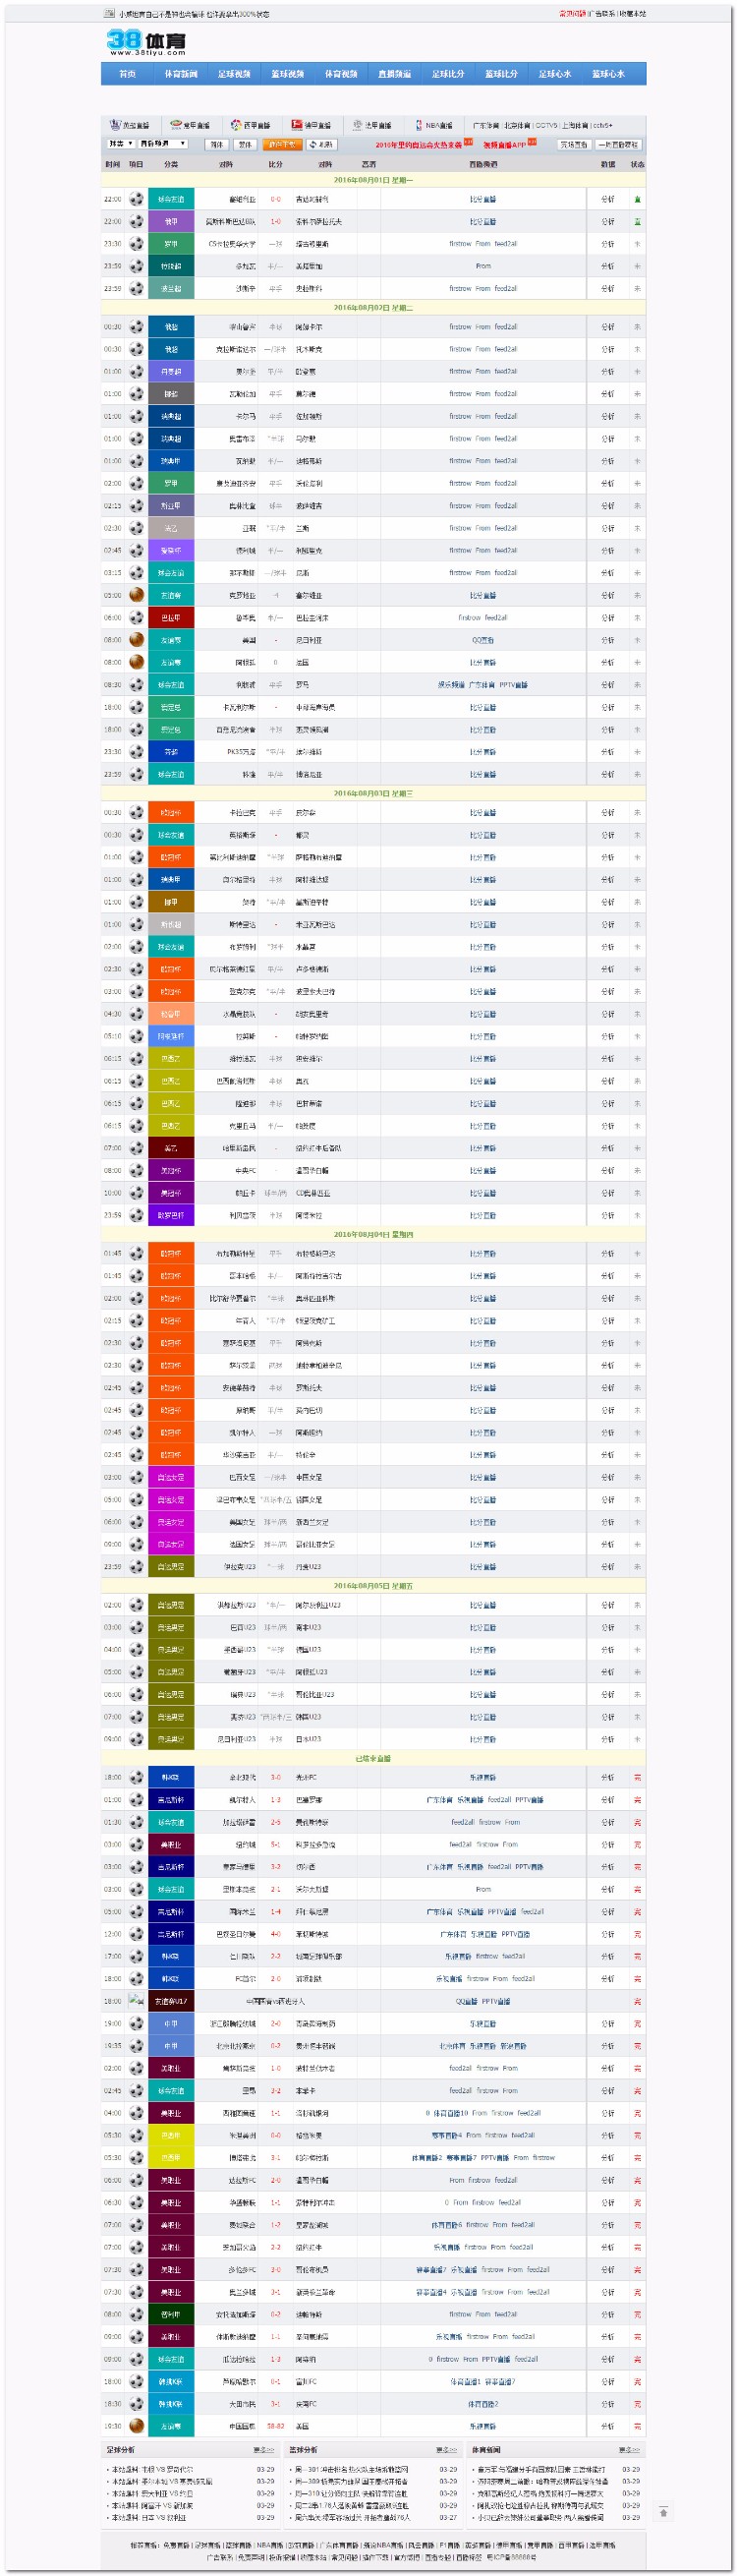Open the 西甲直播 league icon tab
This screenshot has height=2576, width=737.
[250, 125]
